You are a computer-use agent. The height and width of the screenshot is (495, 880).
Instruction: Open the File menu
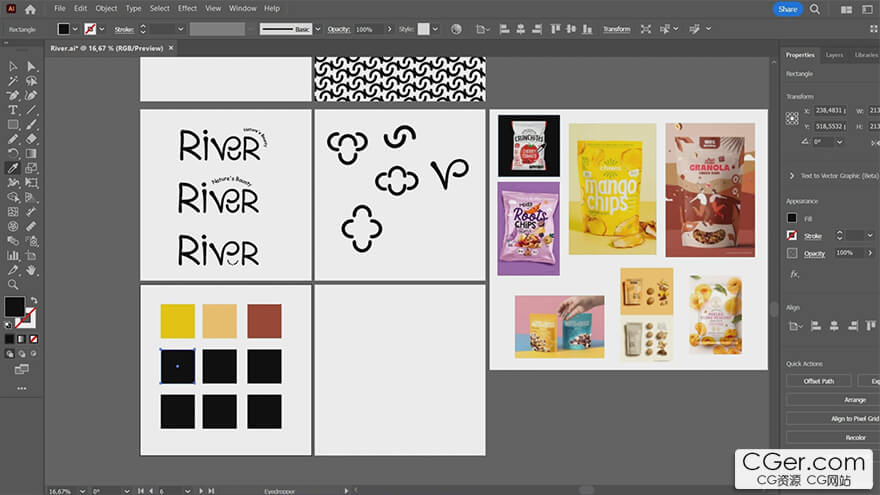[x=59, y=8]
